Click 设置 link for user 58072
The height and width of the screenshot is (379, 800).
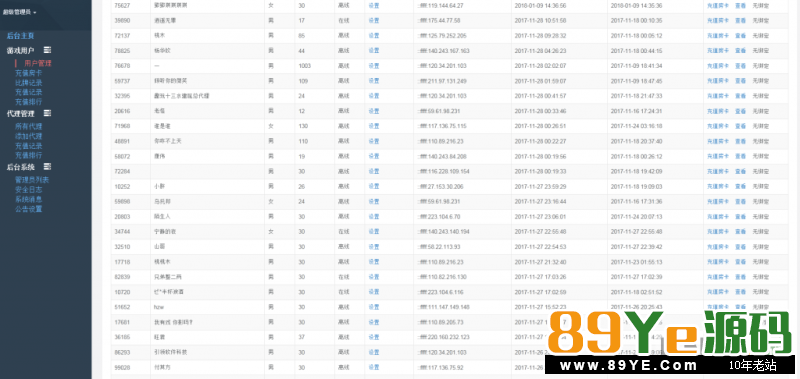[x=374, y=156]
